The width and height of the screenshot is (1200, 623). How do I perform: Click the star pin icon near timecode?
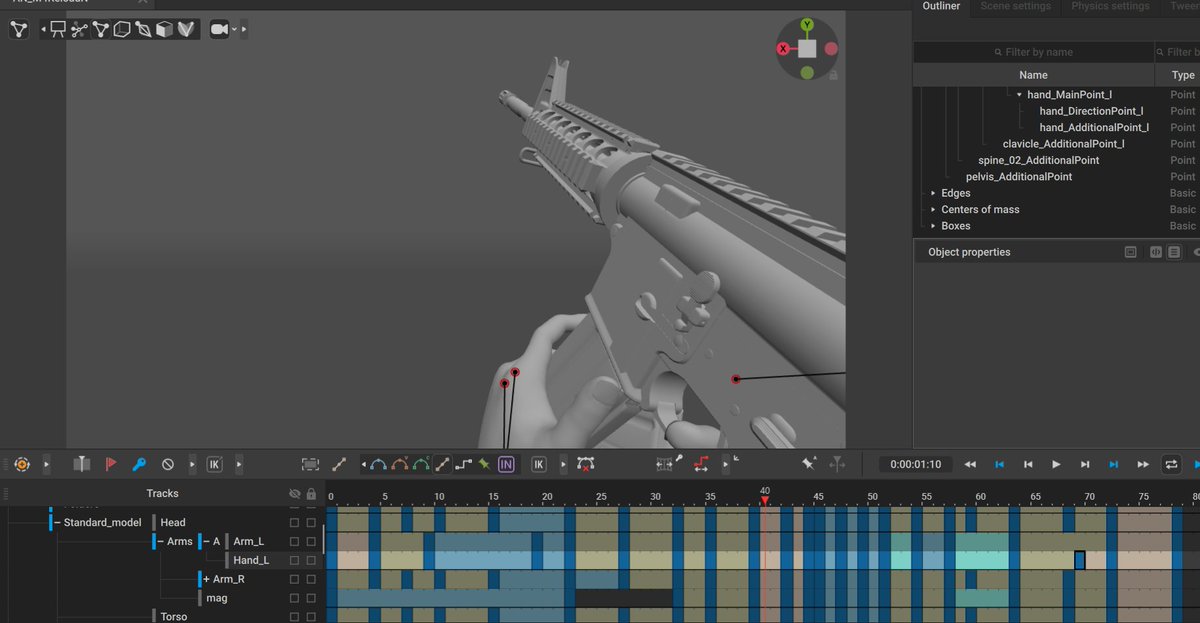tap(808, 464)
